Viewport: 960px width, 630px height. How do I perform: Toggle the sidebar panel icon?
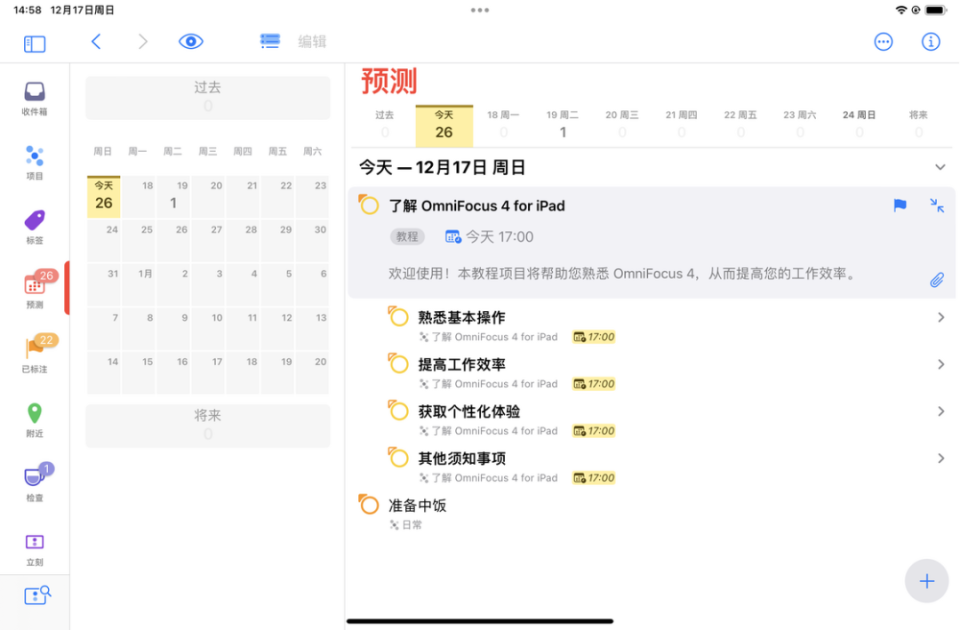point(34,43)
